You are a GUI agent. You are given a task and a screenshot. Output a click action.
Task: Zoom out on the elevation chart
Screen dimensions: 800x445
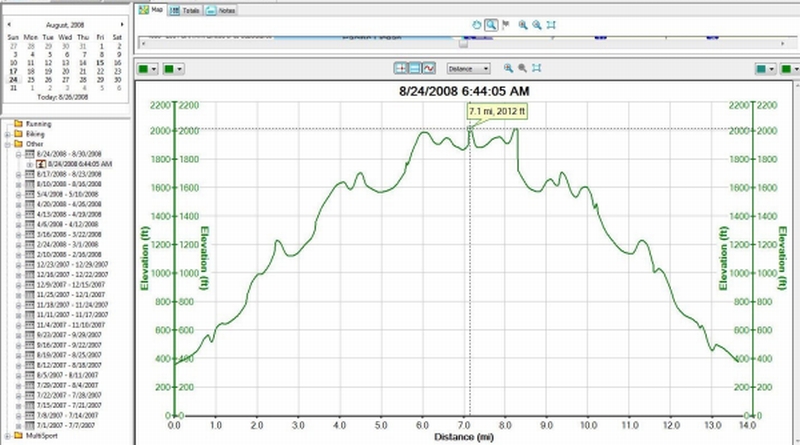522,68
